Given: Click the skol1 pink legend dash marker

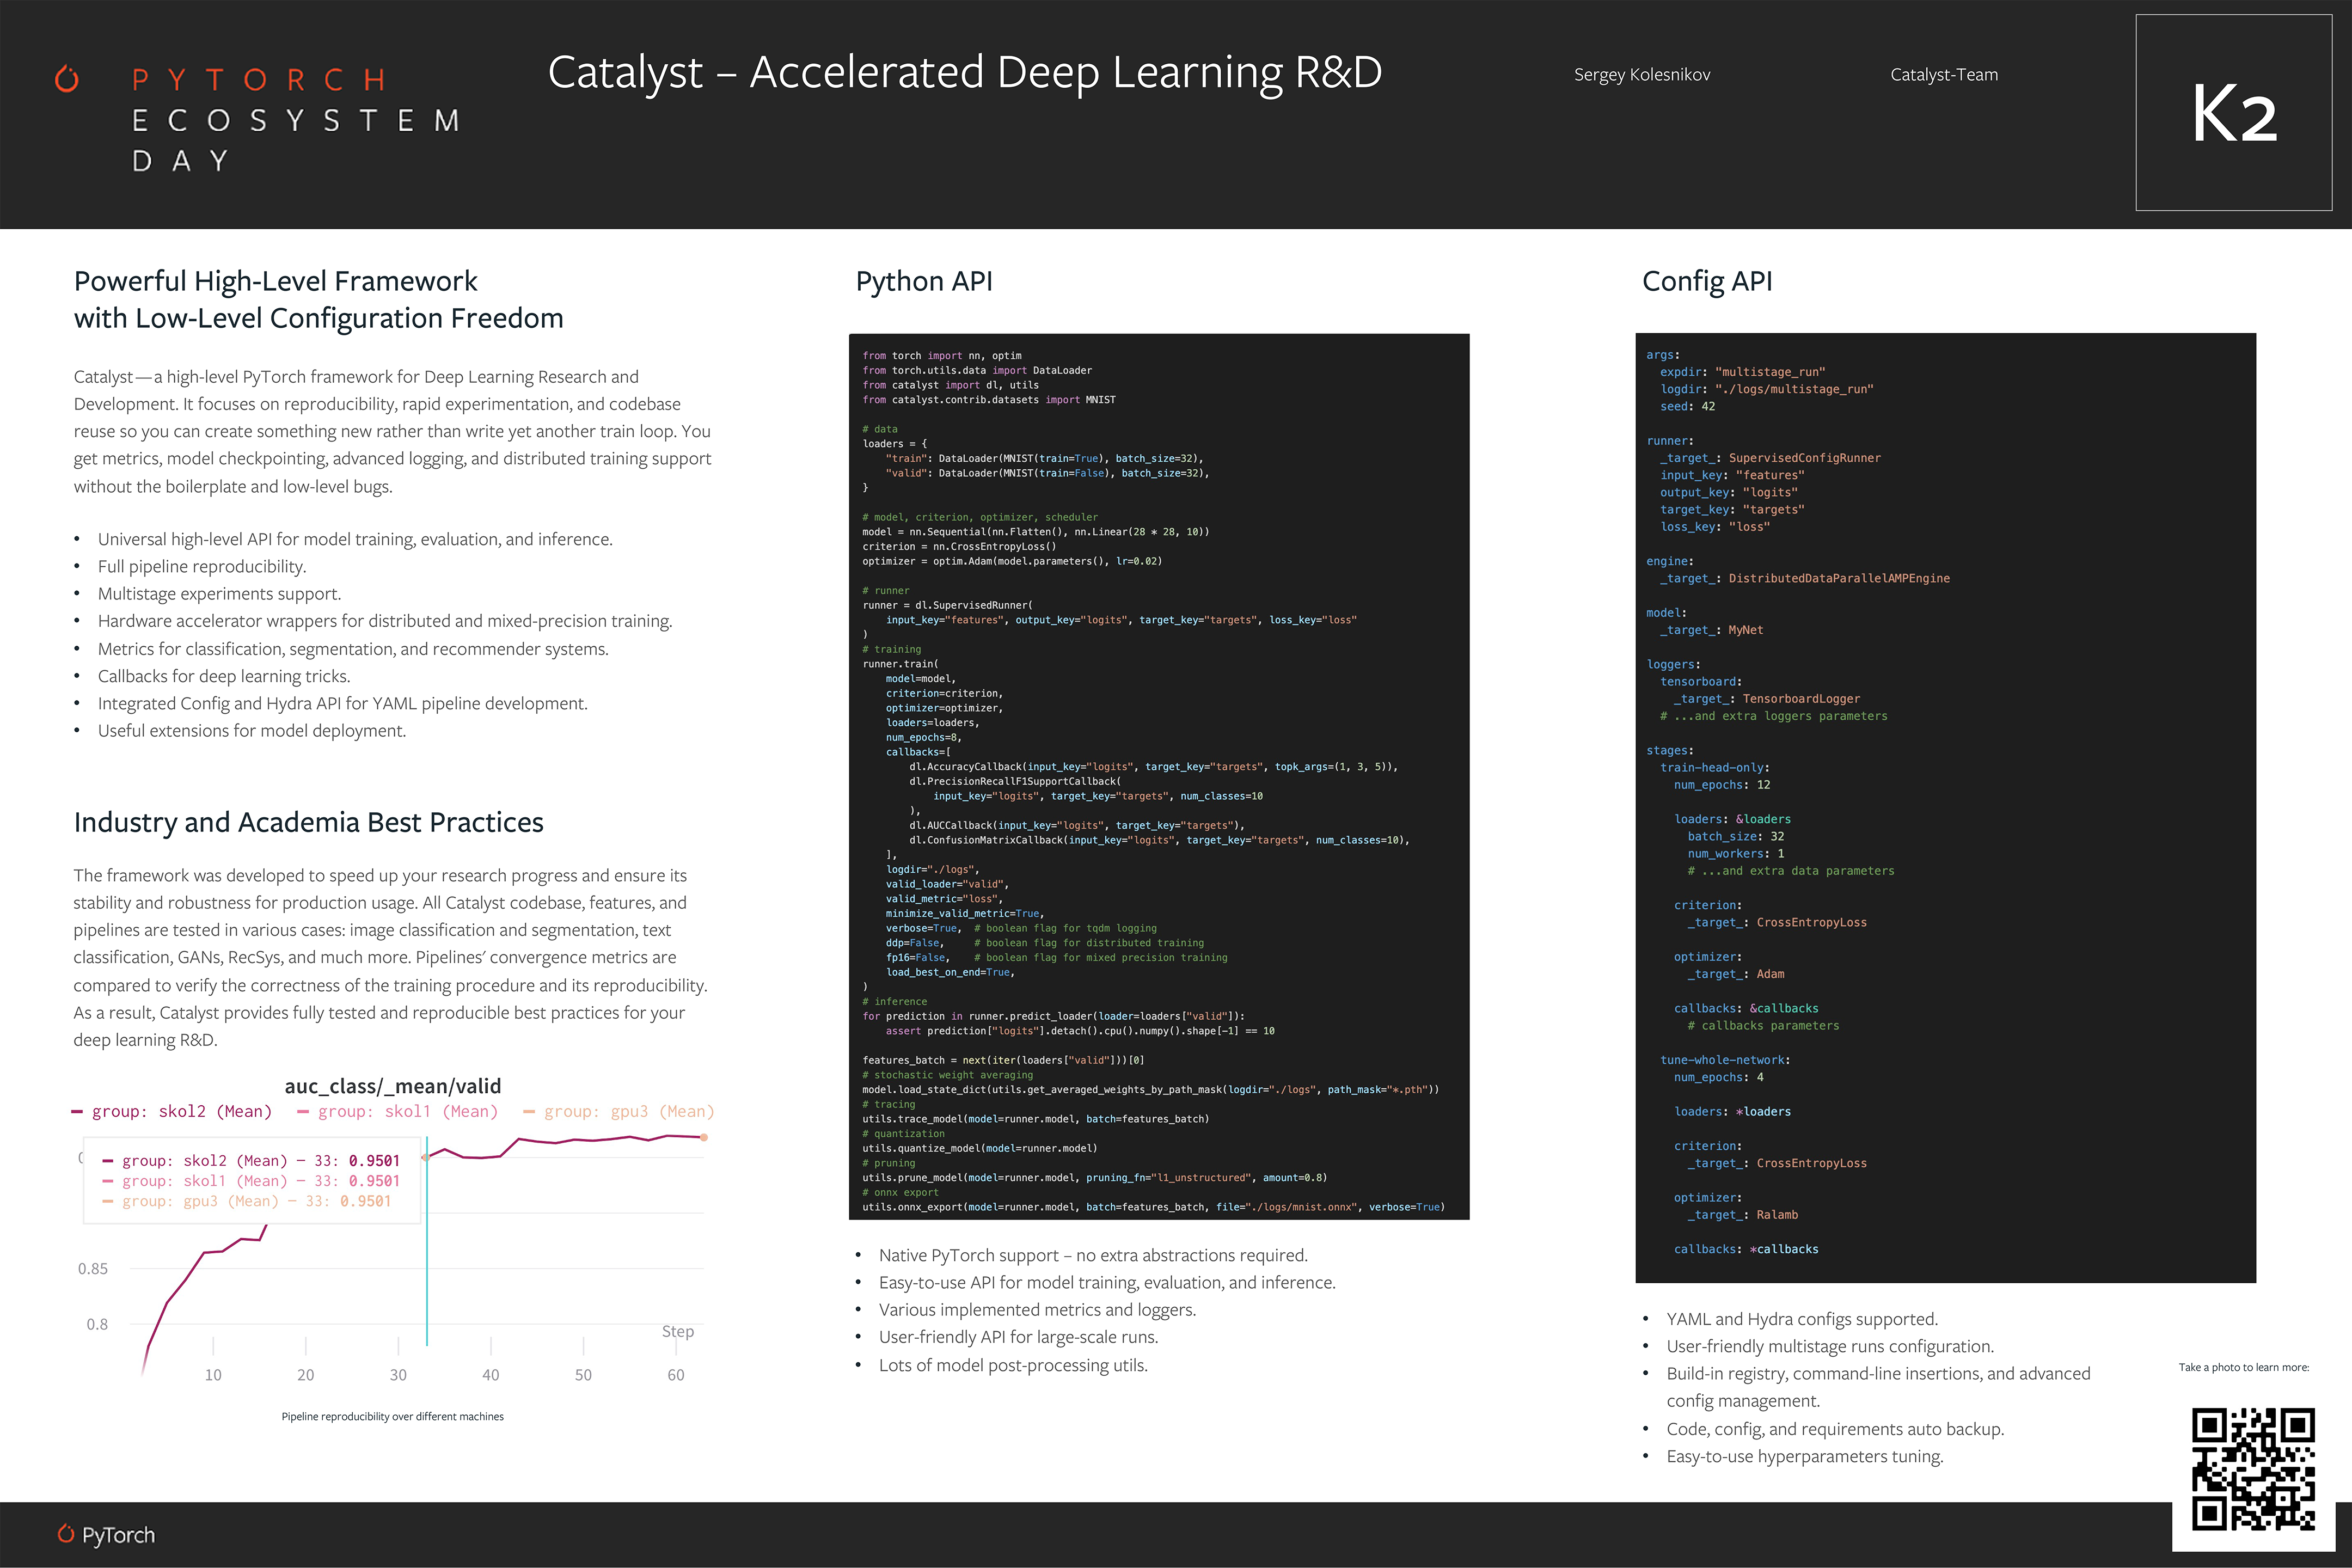Looking at the screenshot, I should pyautogui.click(x=303, y=1112).
